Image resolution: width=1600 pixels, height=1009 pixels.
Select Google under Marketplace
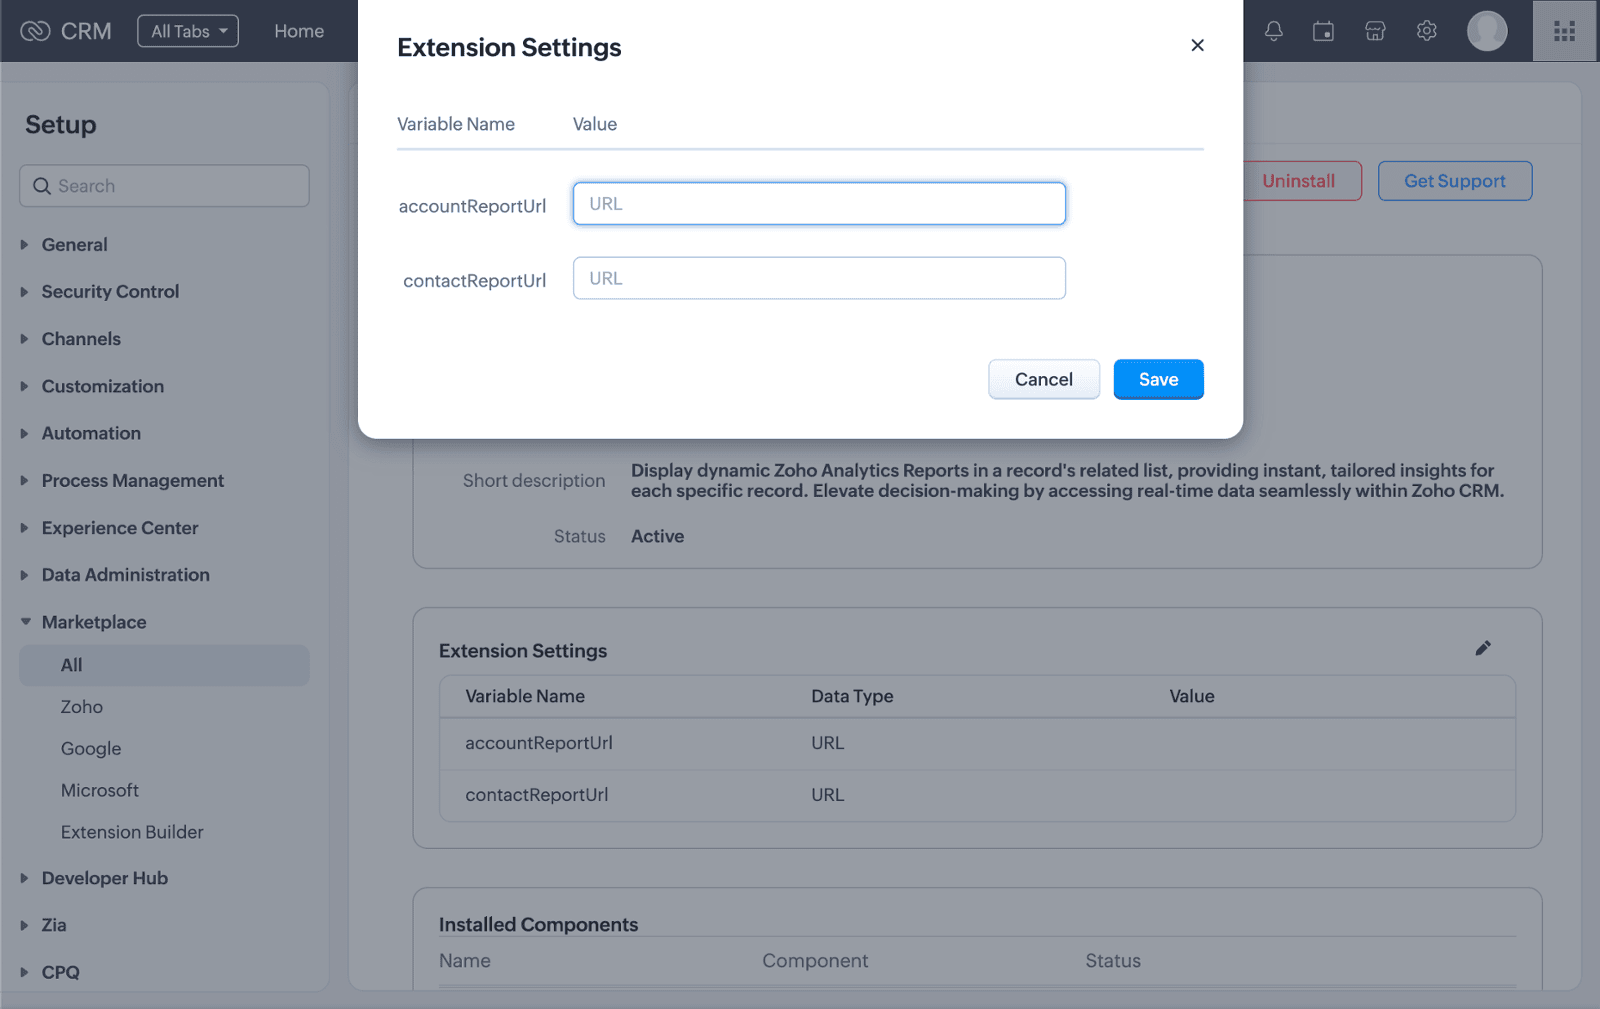point(91,749)
